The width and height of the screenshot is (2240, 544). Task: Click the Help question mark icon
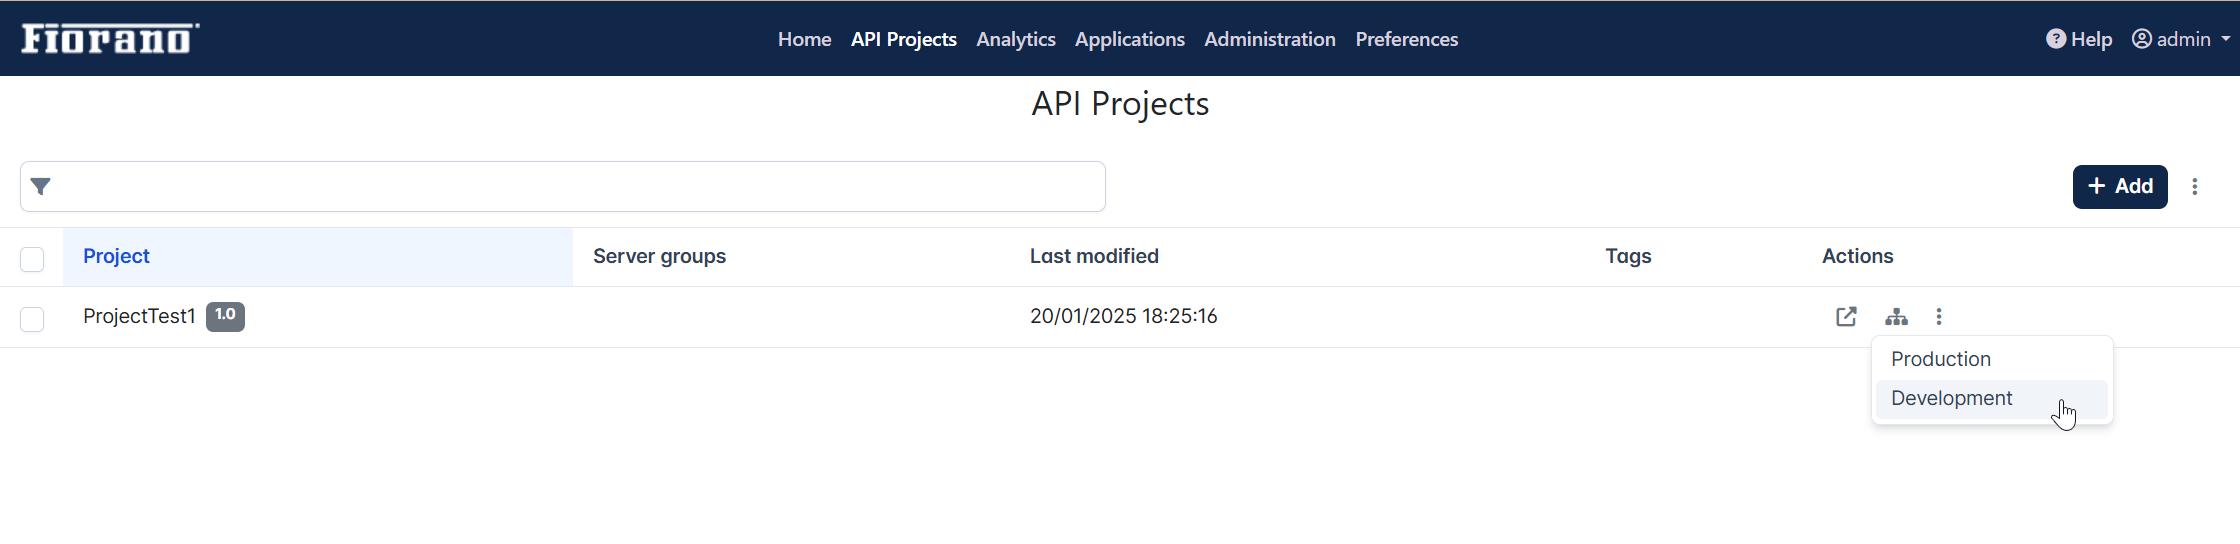pos(2056,39)
